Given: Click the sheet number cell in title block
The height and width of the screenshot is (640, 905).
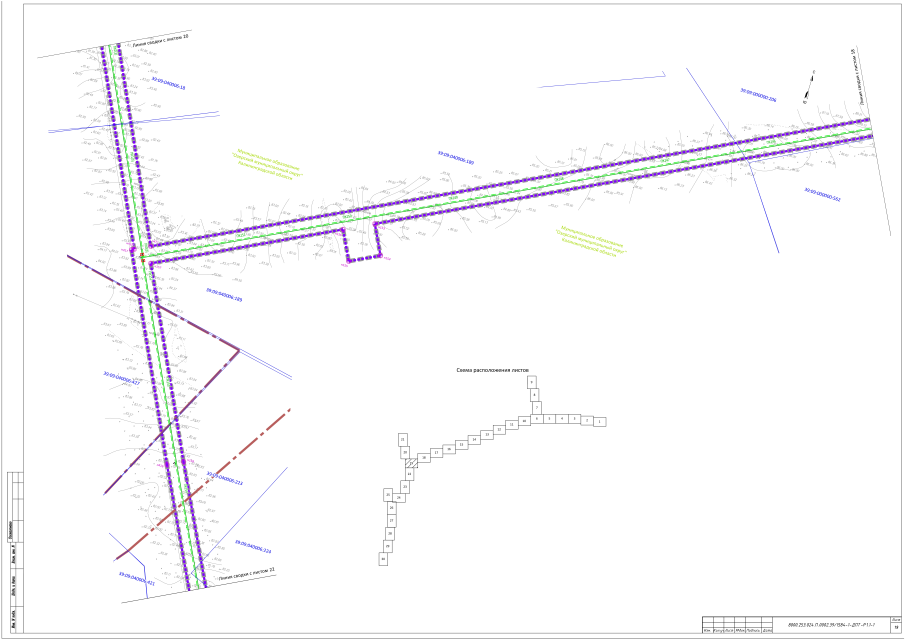Looking at the screenshot, I should pos(896,626).
